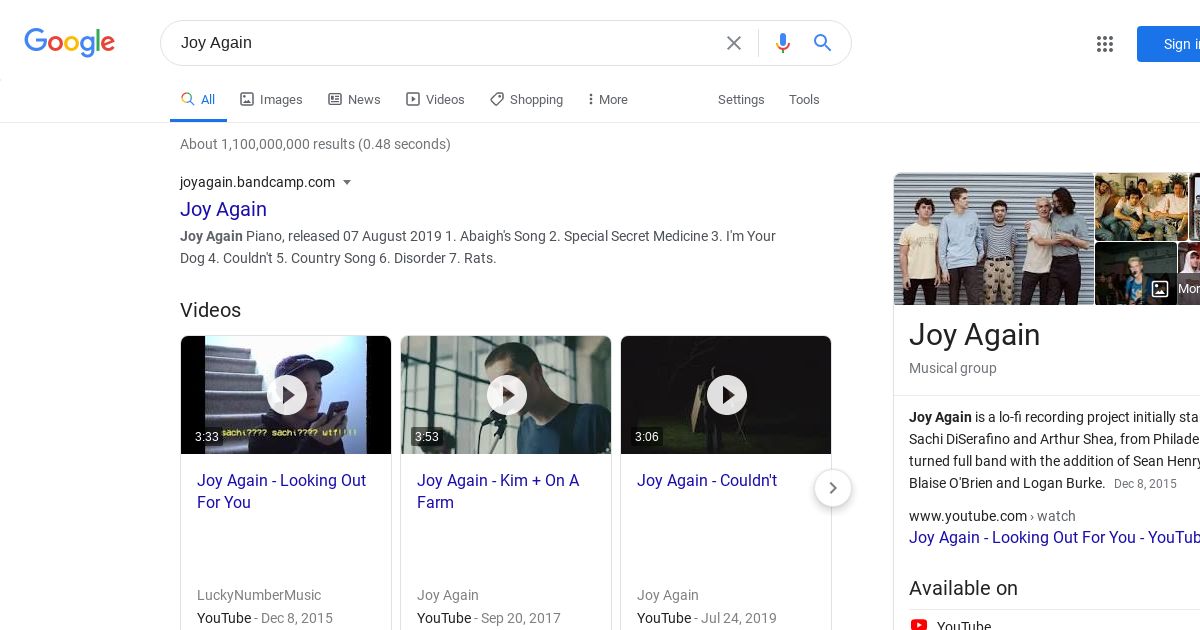Select the All tab
The image size is (1200, 630).
[198, 100]
